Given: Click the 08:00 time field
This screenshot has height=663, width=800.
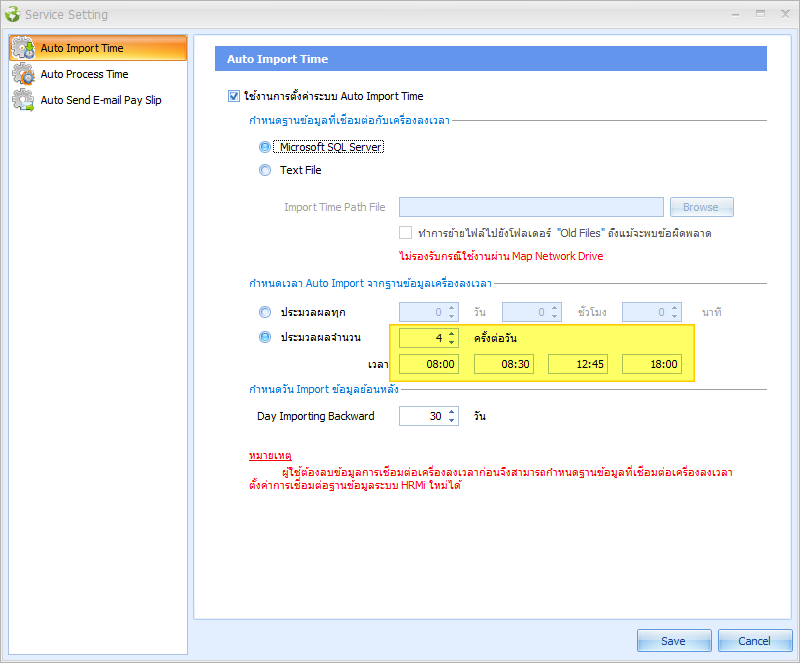Looking at the screenshot, I should (429, 365).
